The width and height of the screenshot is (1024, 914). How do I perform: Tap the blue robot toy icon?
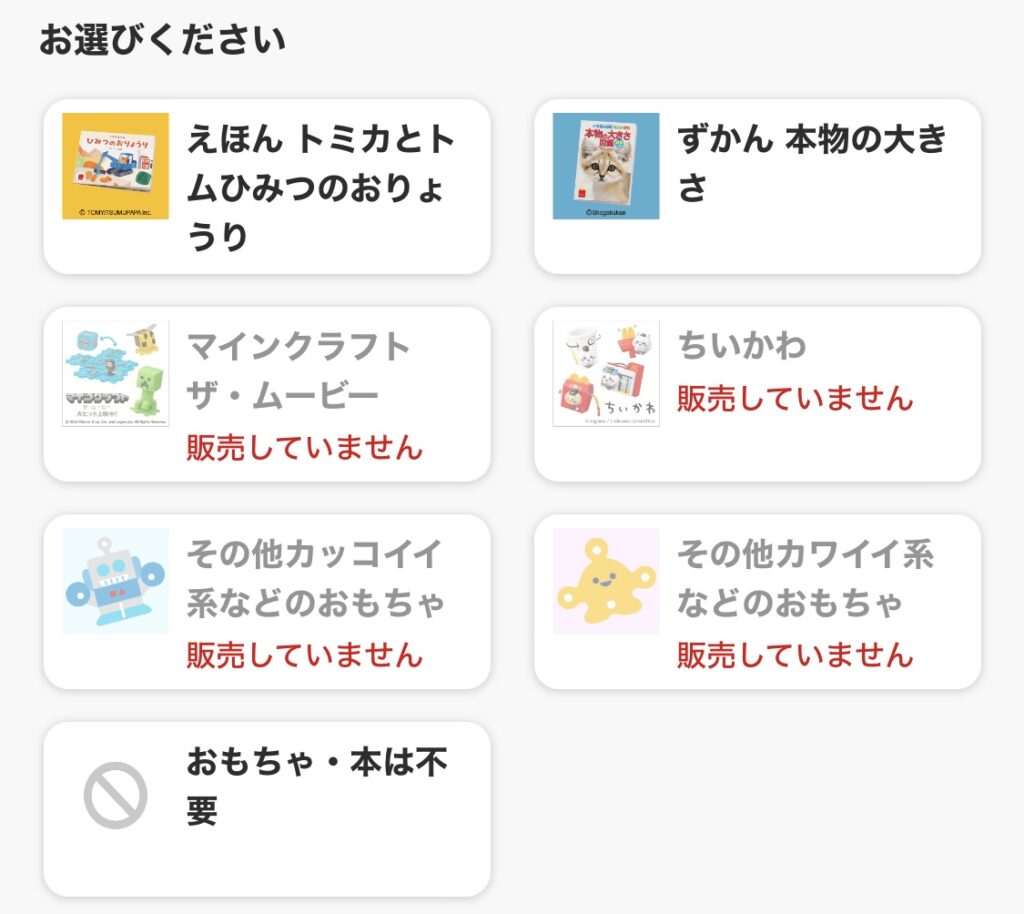pyautogui.click(x=116, y=581)
